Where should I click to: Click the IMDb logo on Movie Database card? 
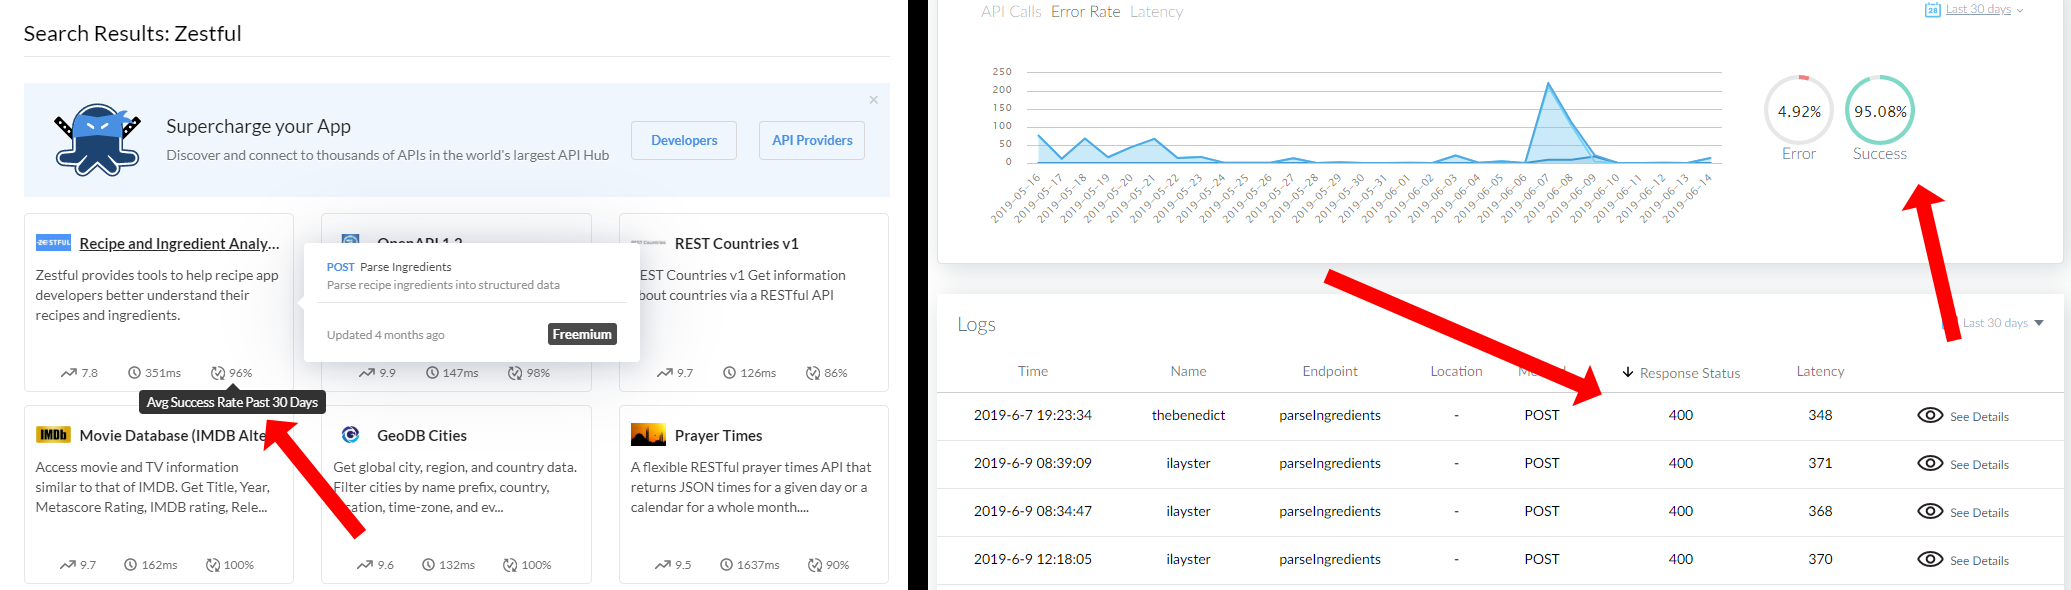coord(53,435)
